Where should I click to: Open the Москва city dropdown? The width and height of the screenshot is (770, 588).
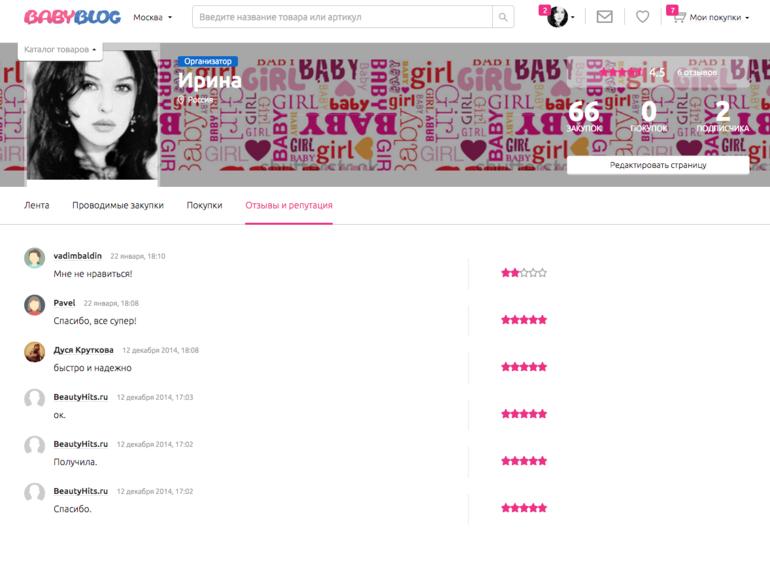(152, 17)
